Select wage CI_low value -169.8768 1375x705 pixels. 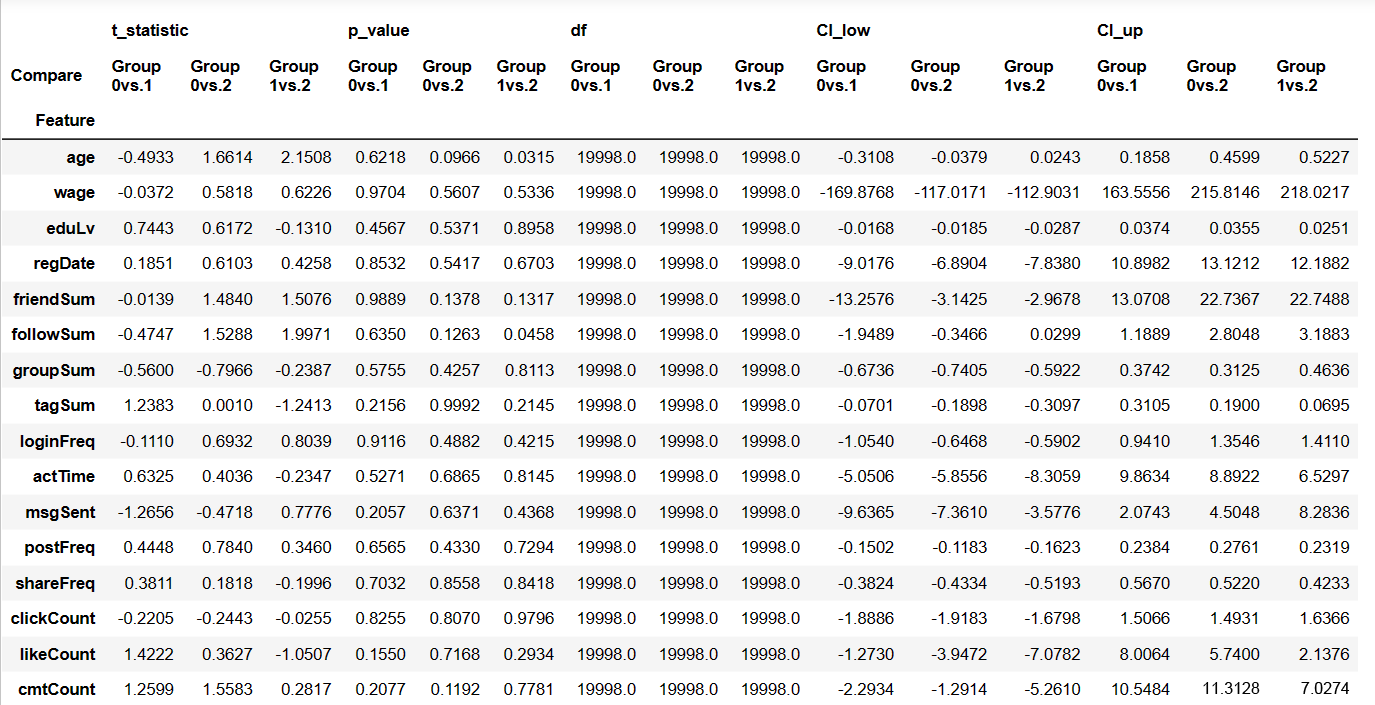855,192
